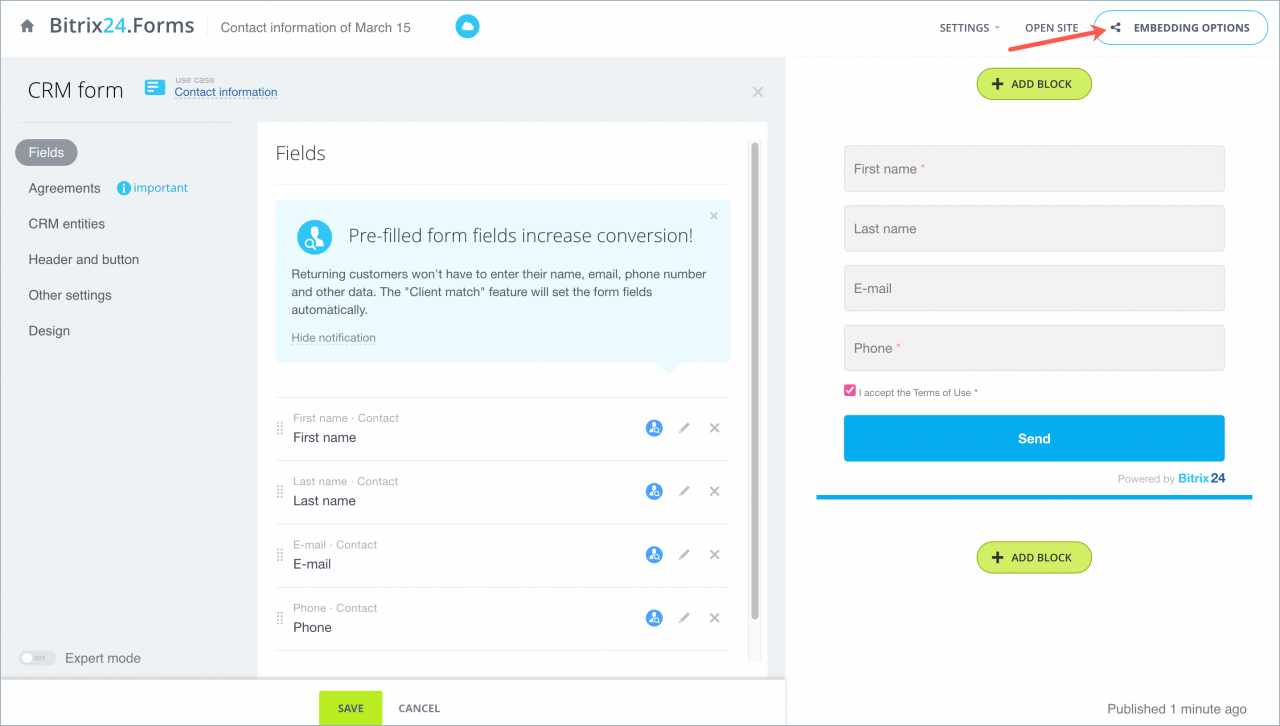
Task: Click the bottom Add Block button
Action: [1034, 558]
